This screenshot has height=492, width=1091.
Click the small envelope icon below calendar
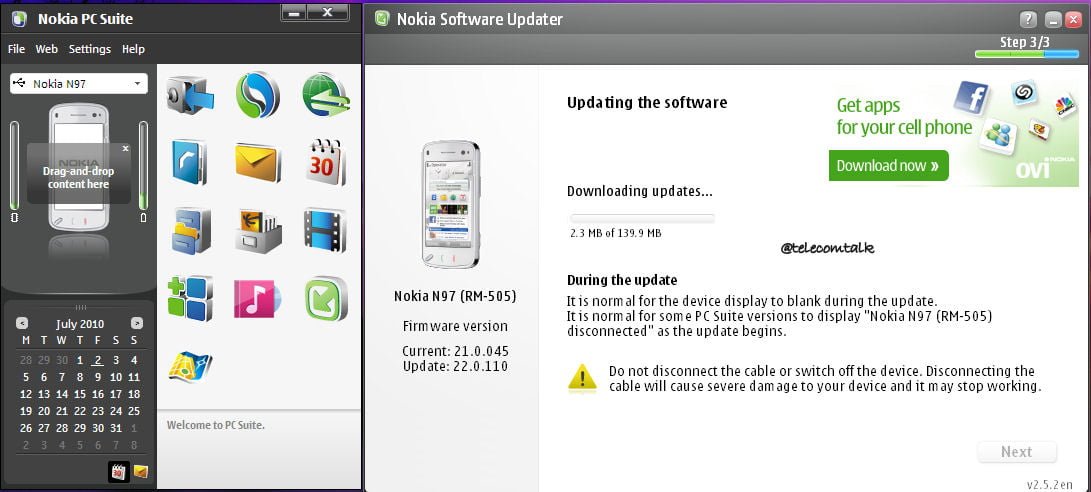tap(141, 472)
